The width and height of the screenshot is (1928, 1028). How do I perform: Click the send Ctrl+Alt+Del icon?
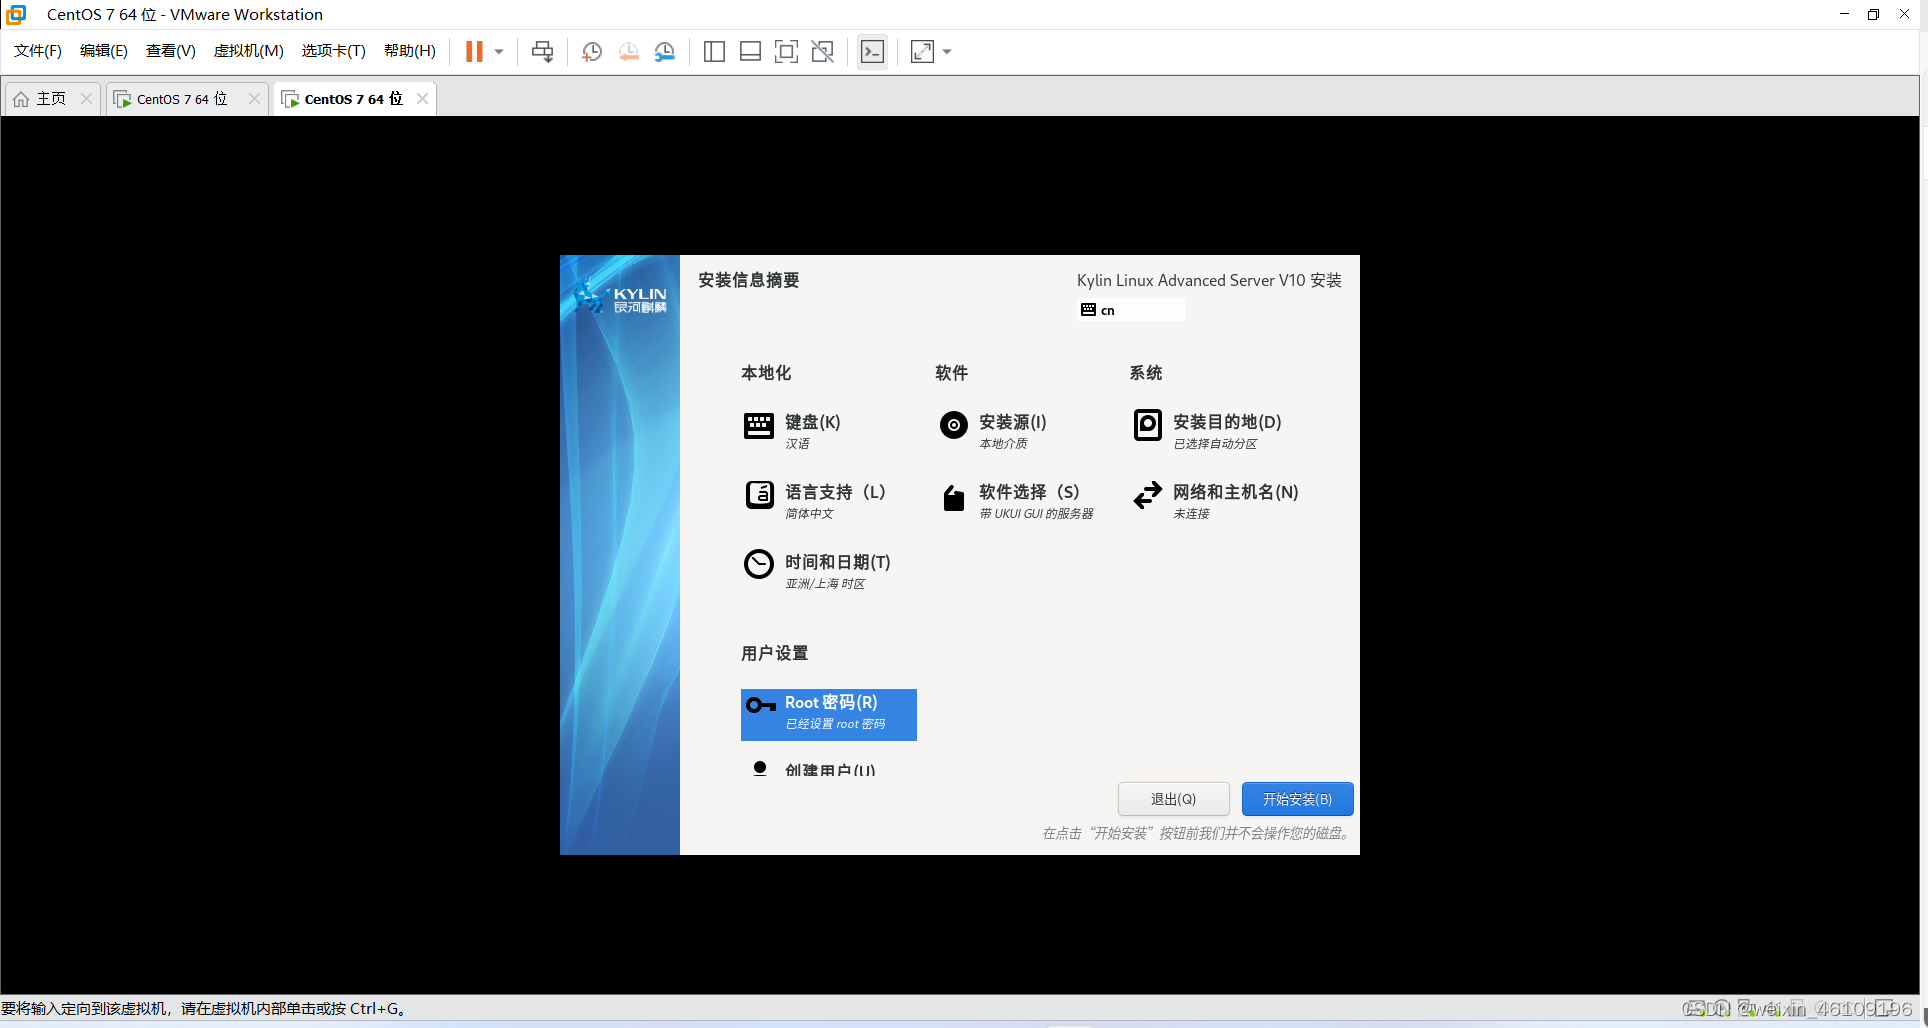(x=543, y=51)
